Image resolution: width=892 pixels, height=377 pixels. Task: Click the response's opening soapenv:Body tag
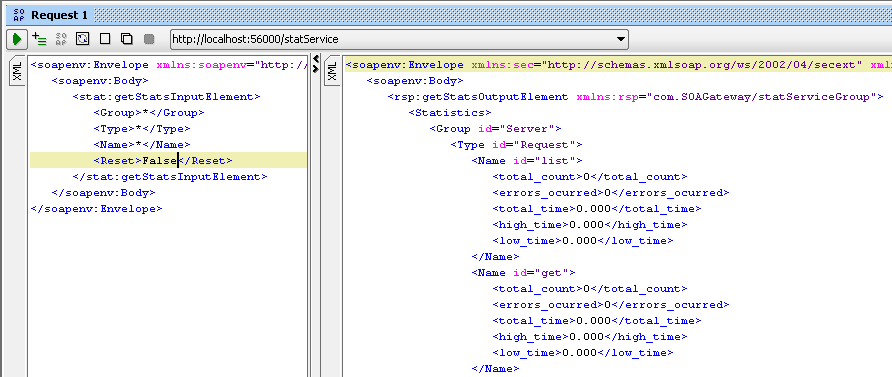(415, 81)
